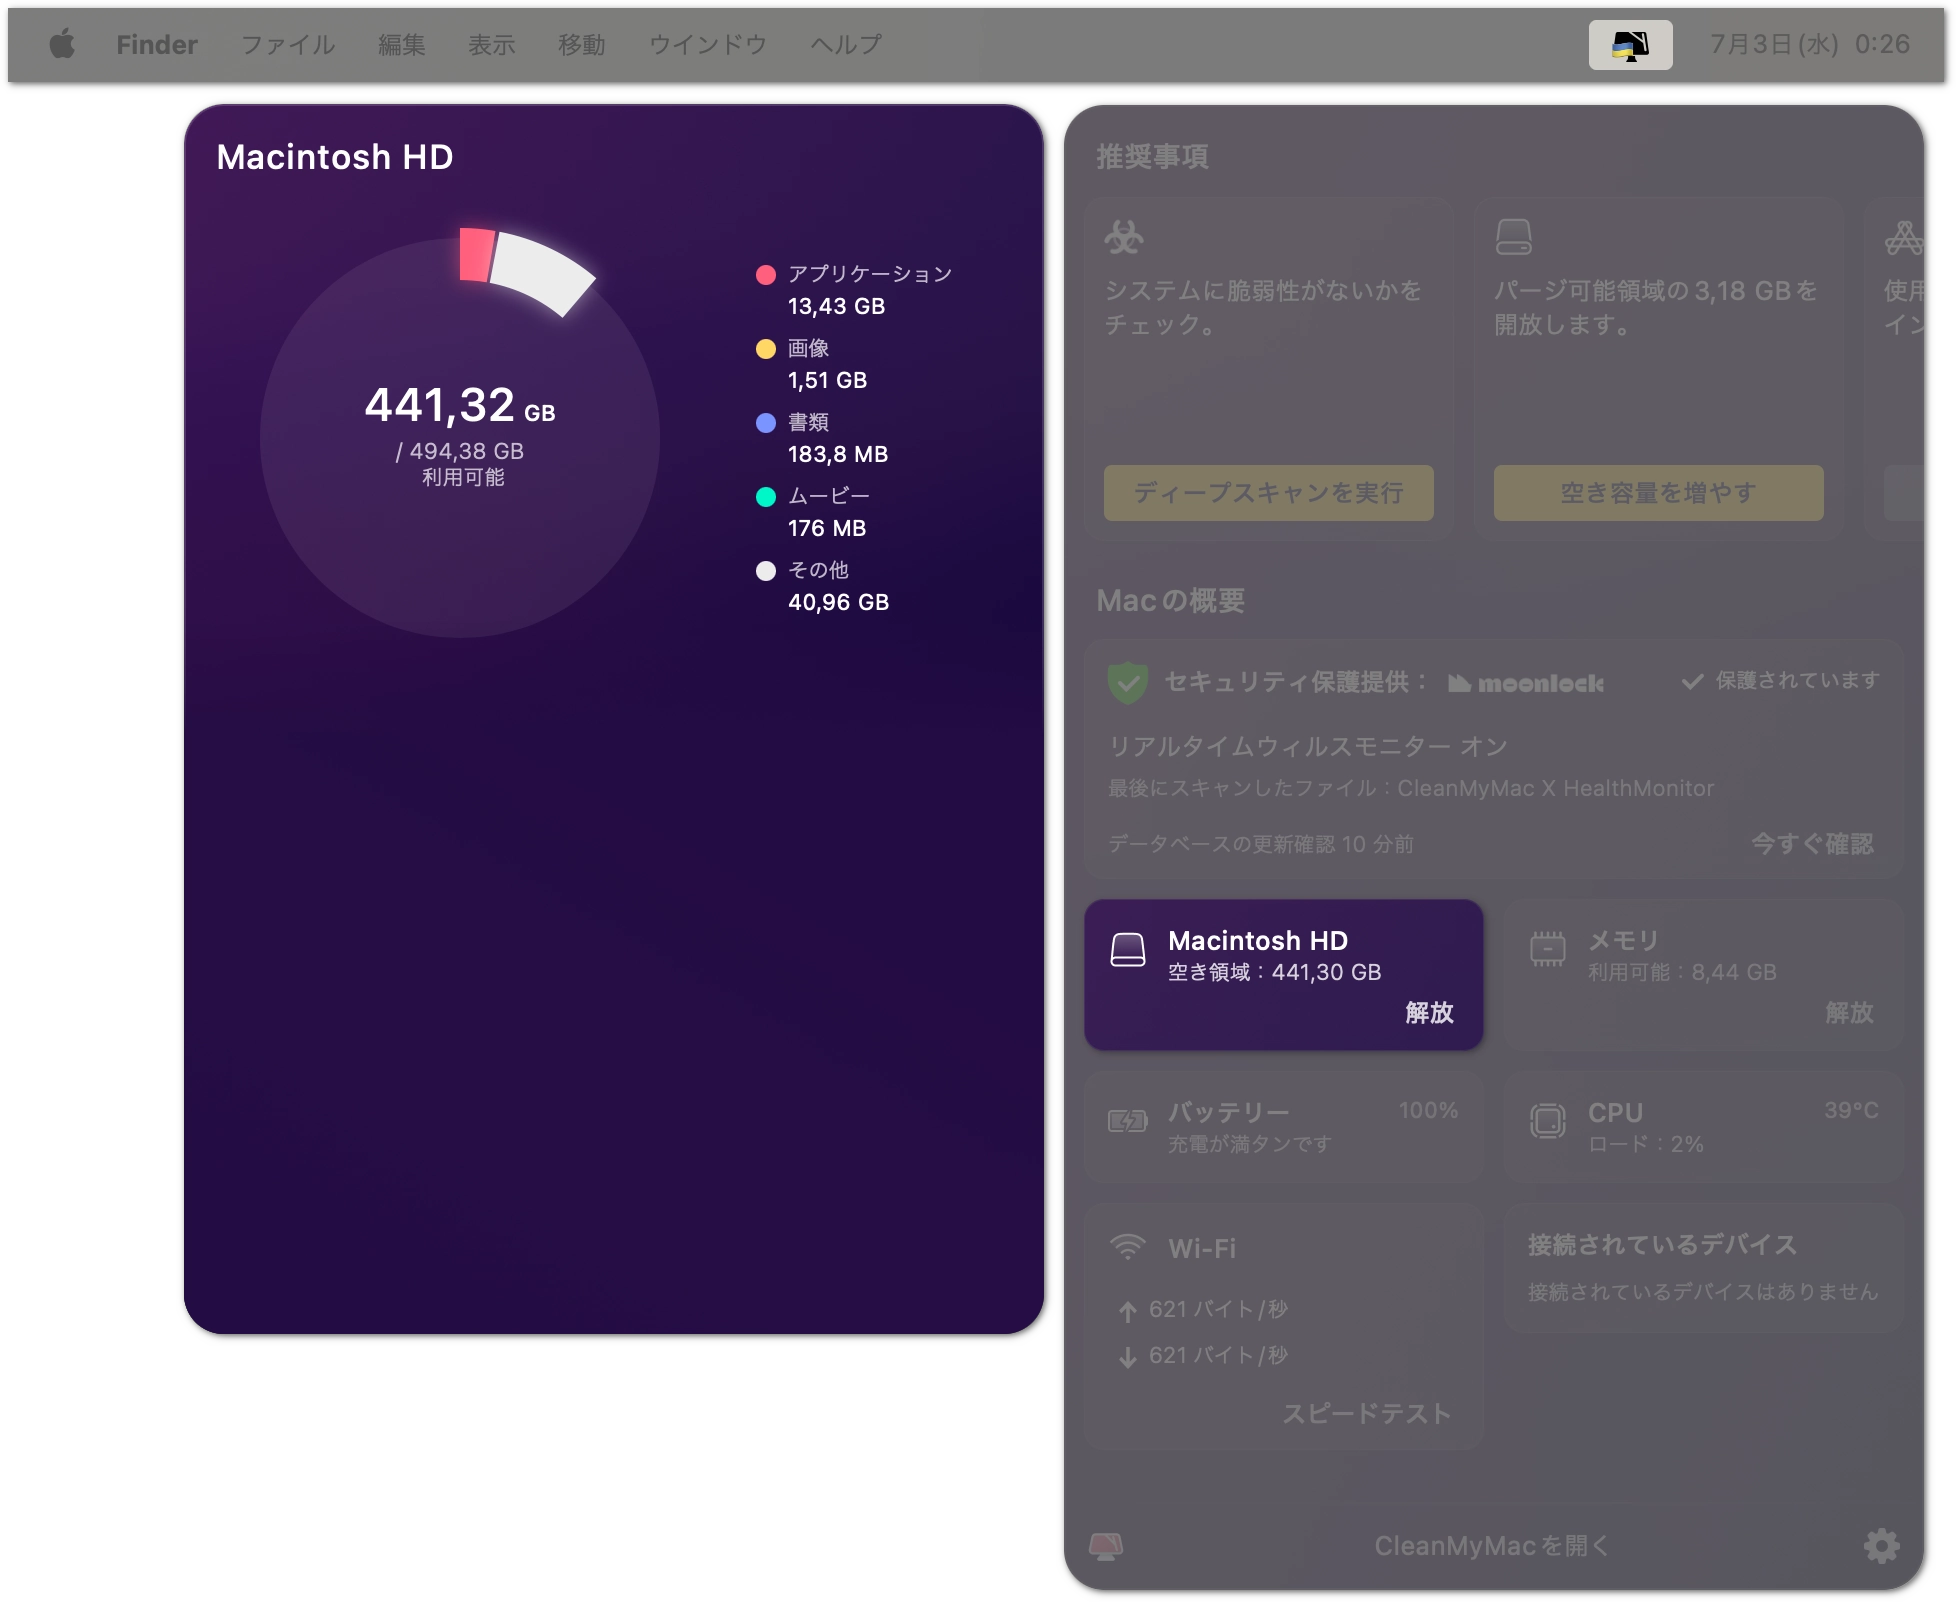Open the 表示 menu

492,45
